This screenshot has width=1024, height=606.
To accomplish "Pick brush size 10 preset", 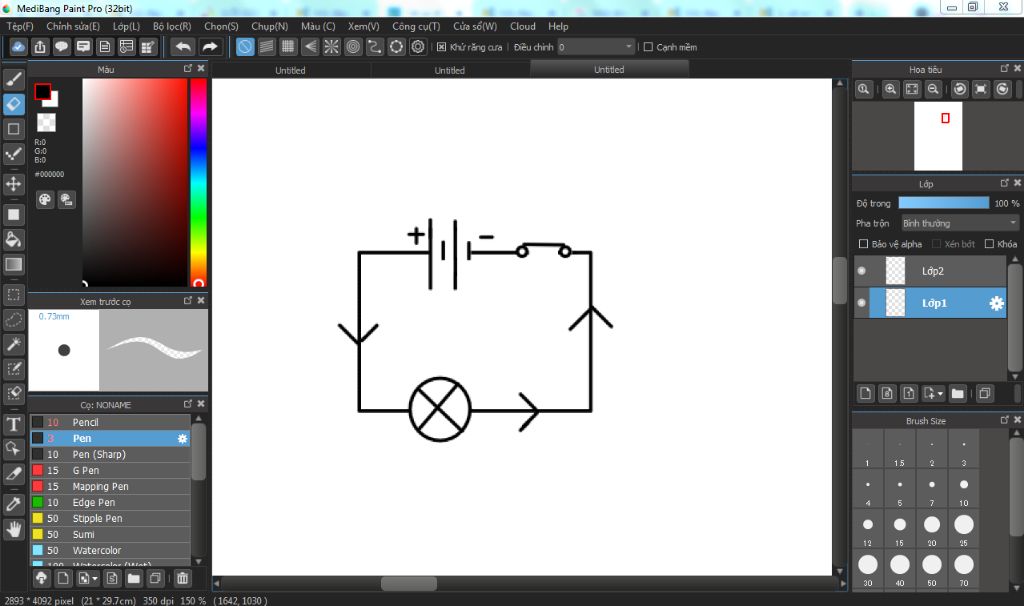I will coord(964,490).
